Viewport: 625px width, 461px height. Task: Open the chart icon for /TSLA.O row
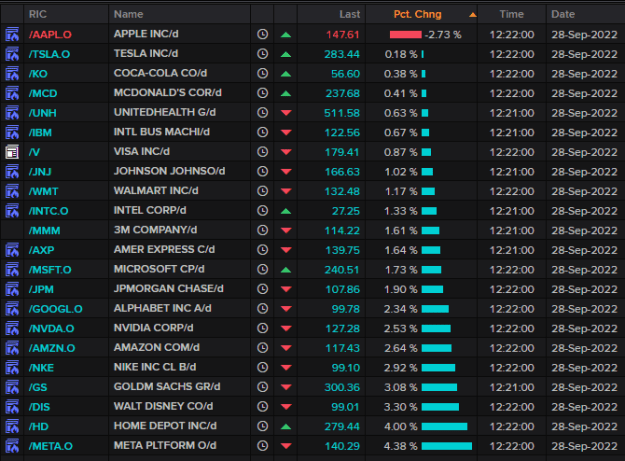(x=12, y=54)
